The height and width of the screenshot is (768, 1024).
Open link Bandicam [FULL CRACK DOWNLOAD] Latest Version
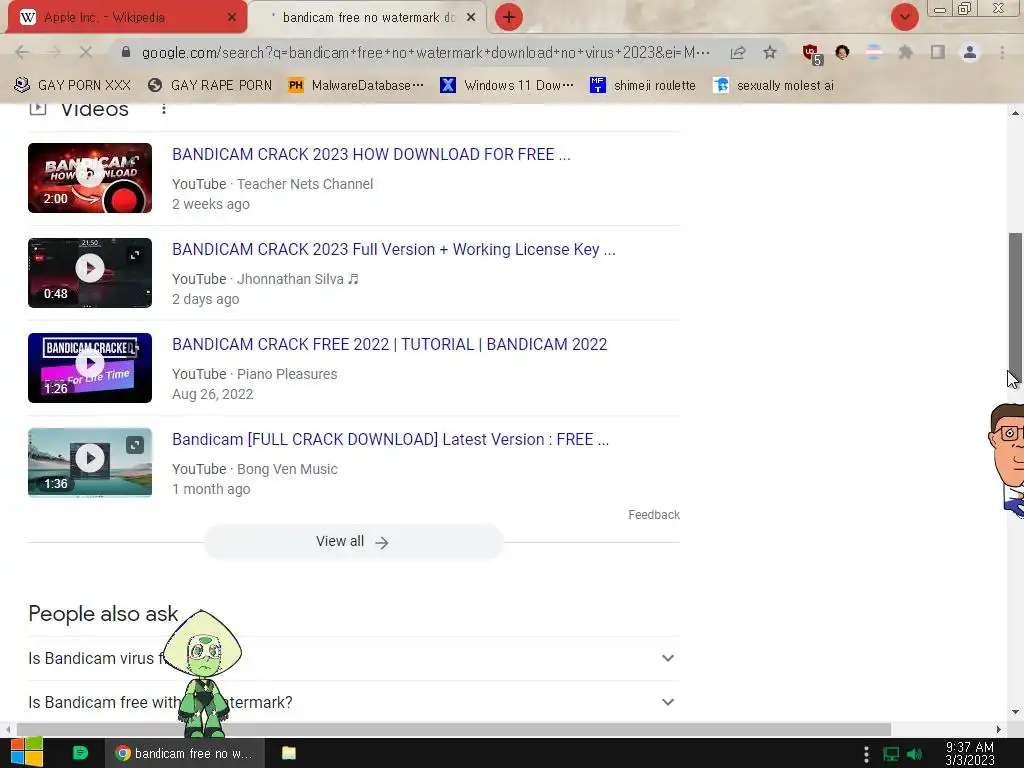(x=391, y=440)
